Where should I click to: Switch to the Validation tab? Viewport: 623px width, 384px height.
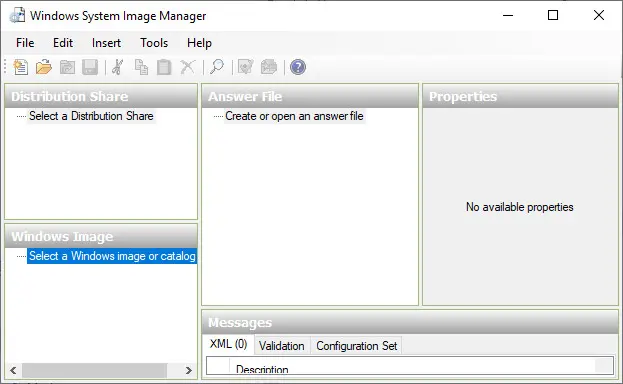tap(282, 346)
